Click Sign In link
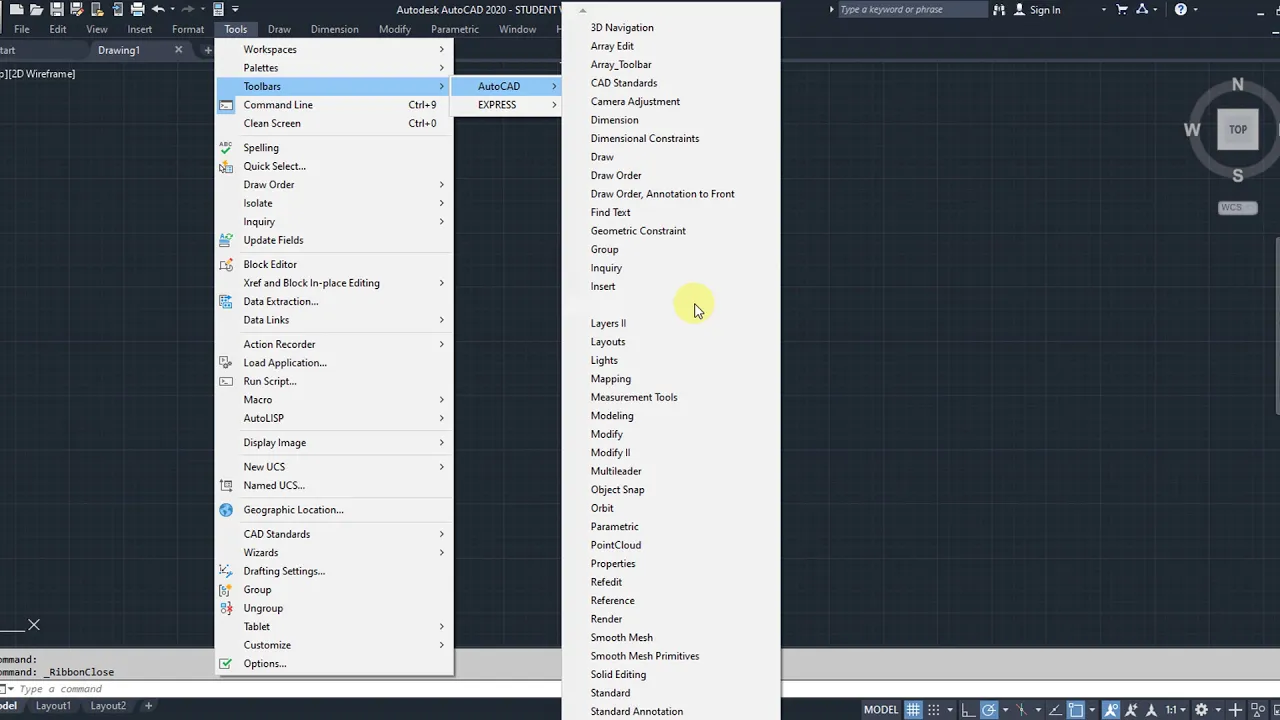This screenshot has width=1280, height=720. (1045, 10)
